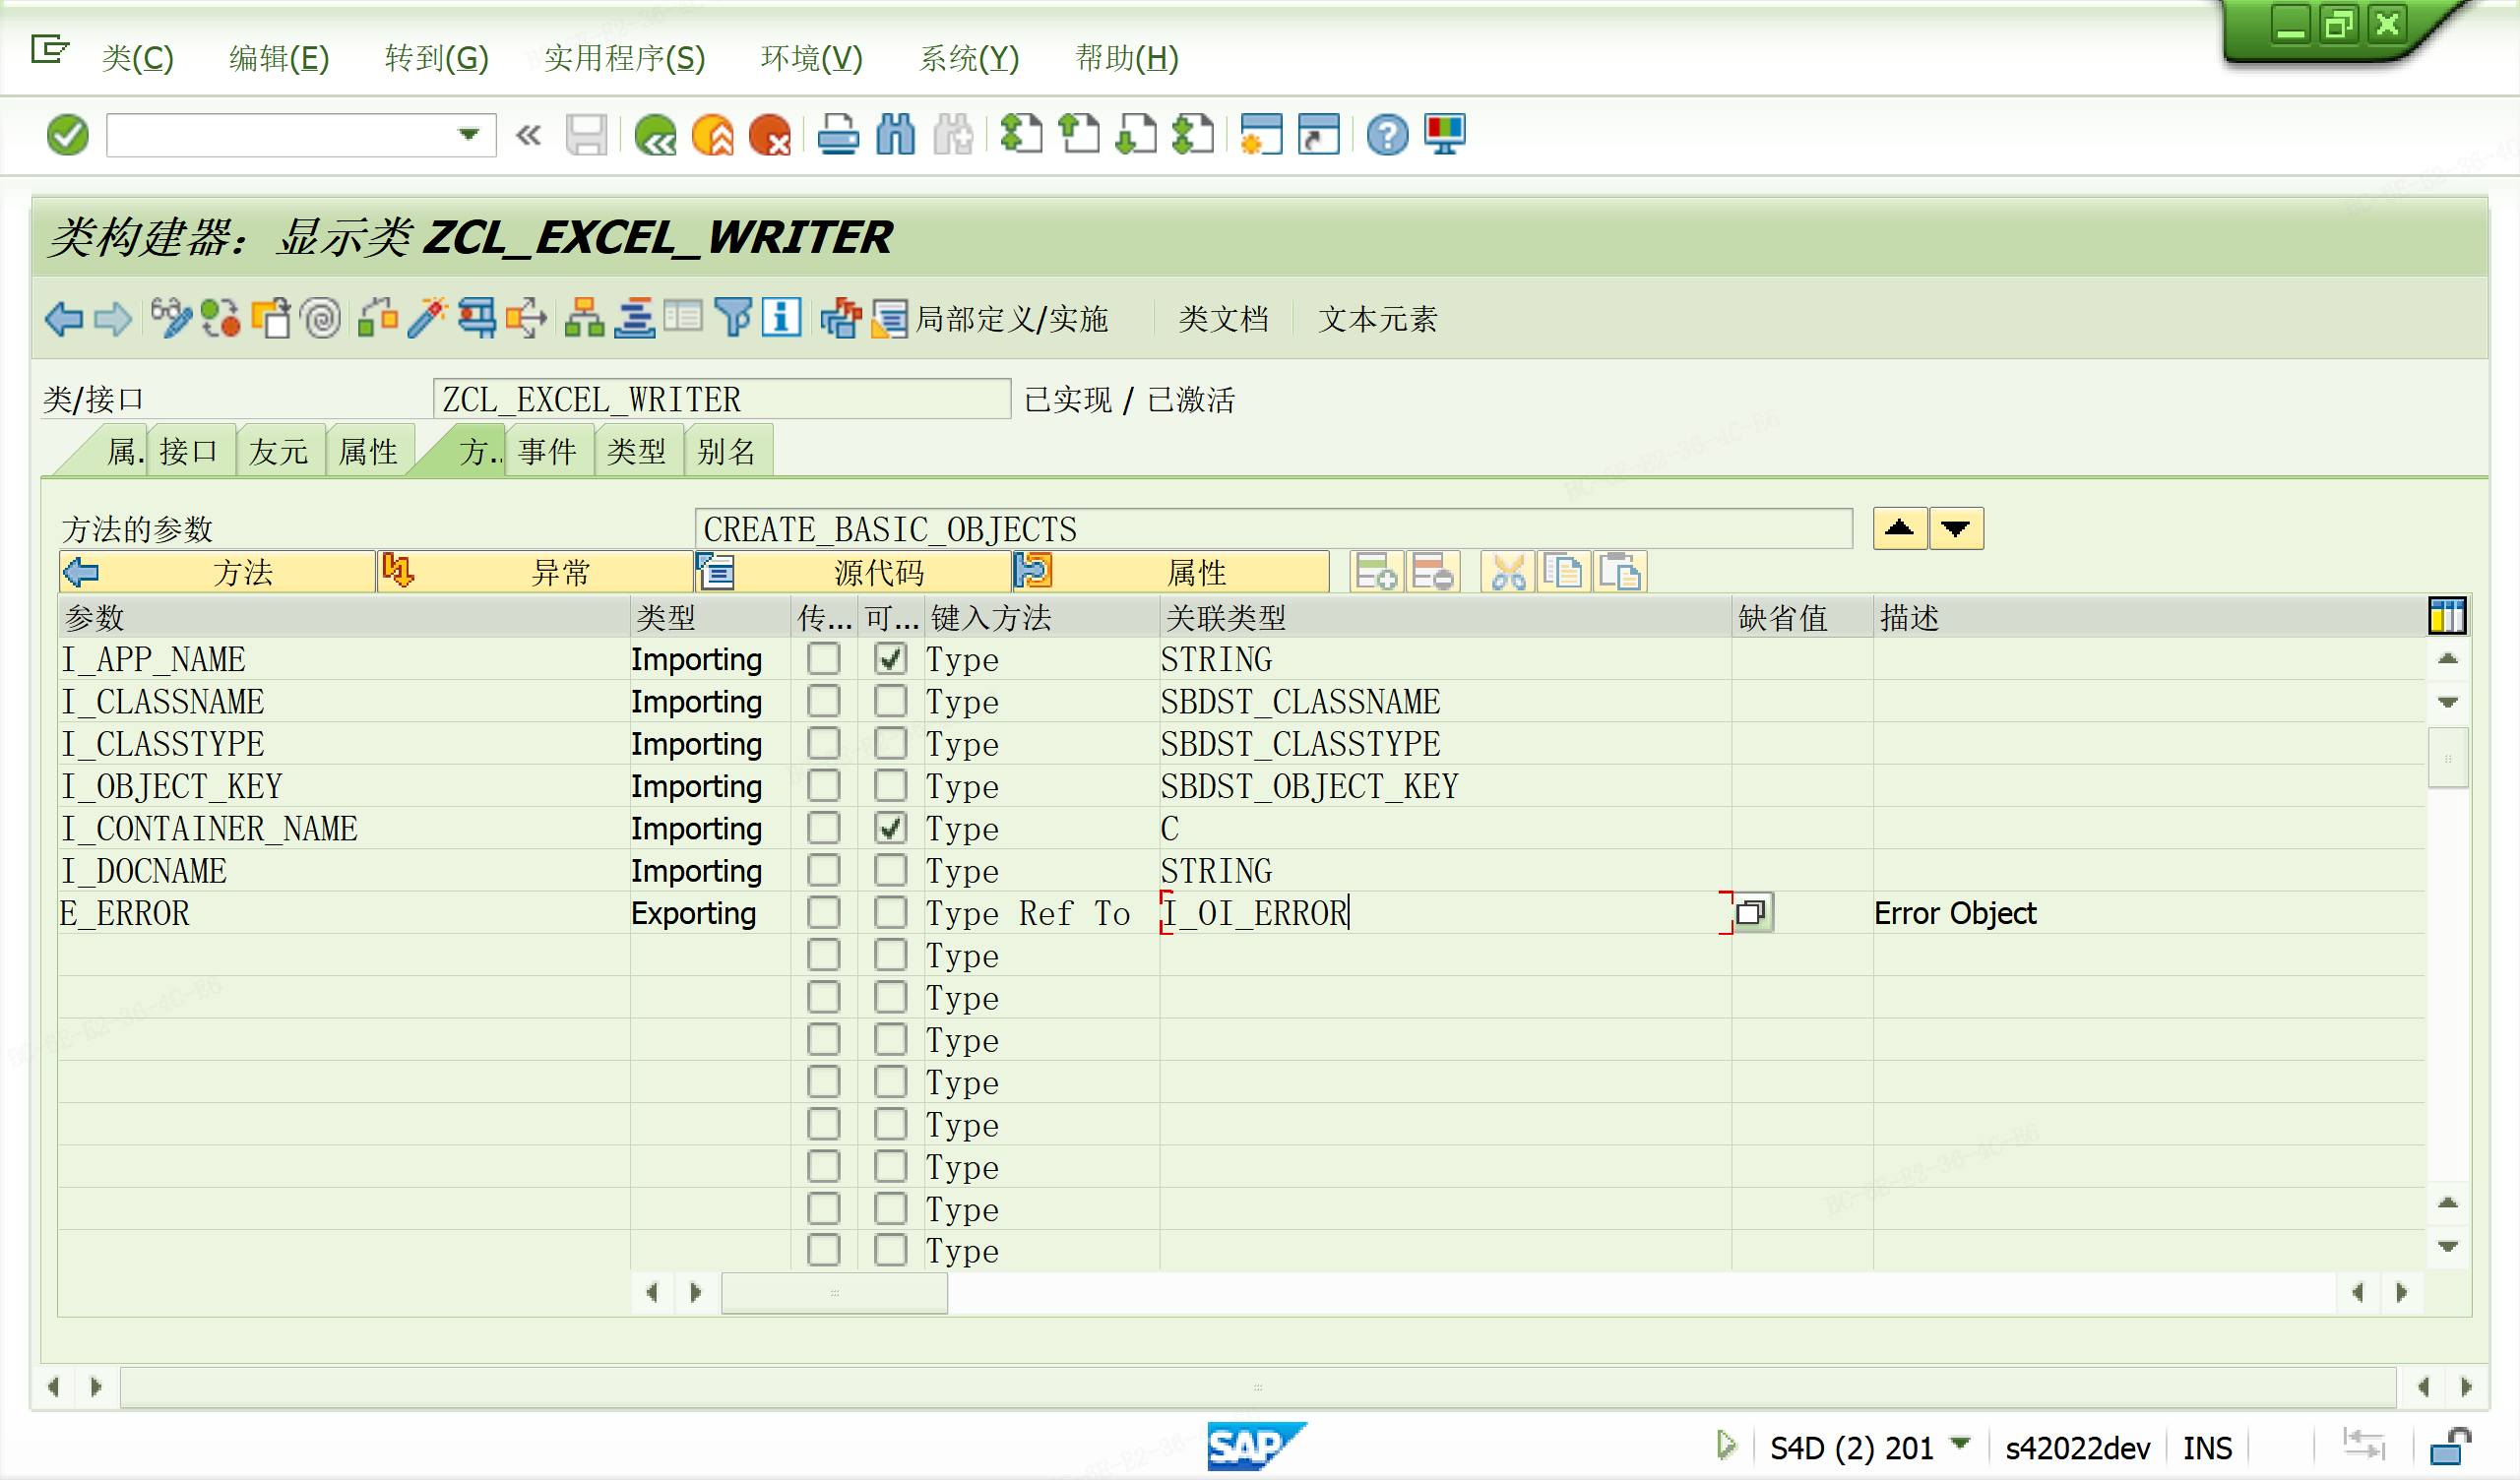Click the filter funnel icon

click(x=733, y=319)
